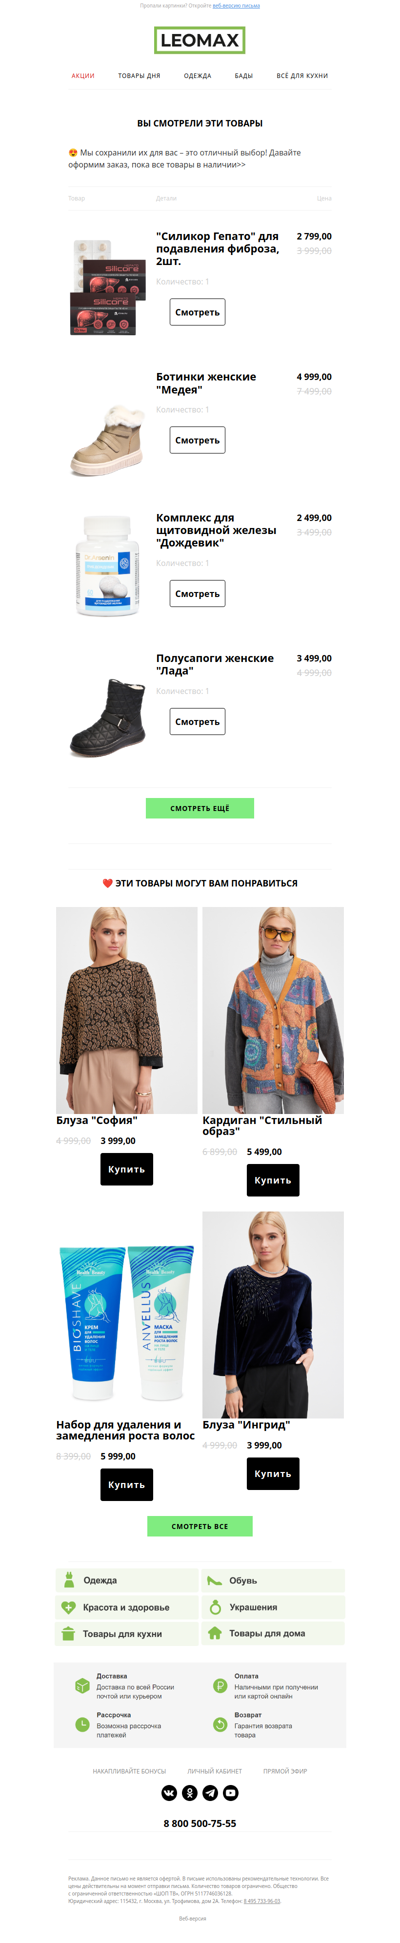Open the АКЦИИ menu item
This screenshot has height=1943, width=400.
point(83,76)
